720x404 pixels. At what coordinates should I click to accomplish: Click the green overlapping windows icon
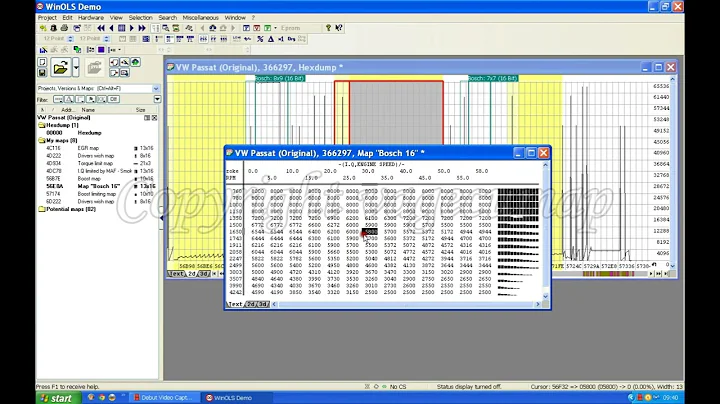click(78, 50)
